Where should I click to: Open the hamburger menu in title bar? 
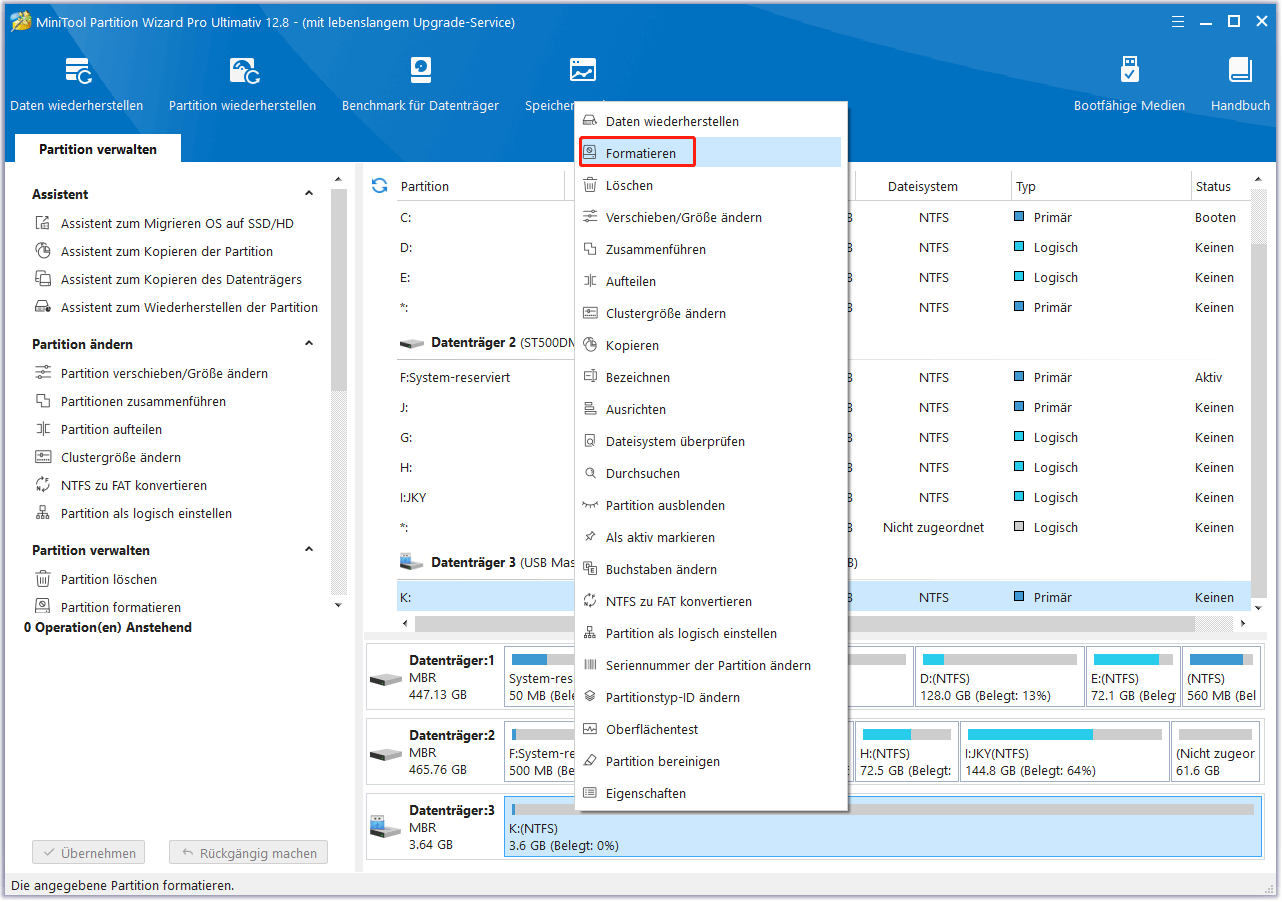click(x=1178, y=20)
